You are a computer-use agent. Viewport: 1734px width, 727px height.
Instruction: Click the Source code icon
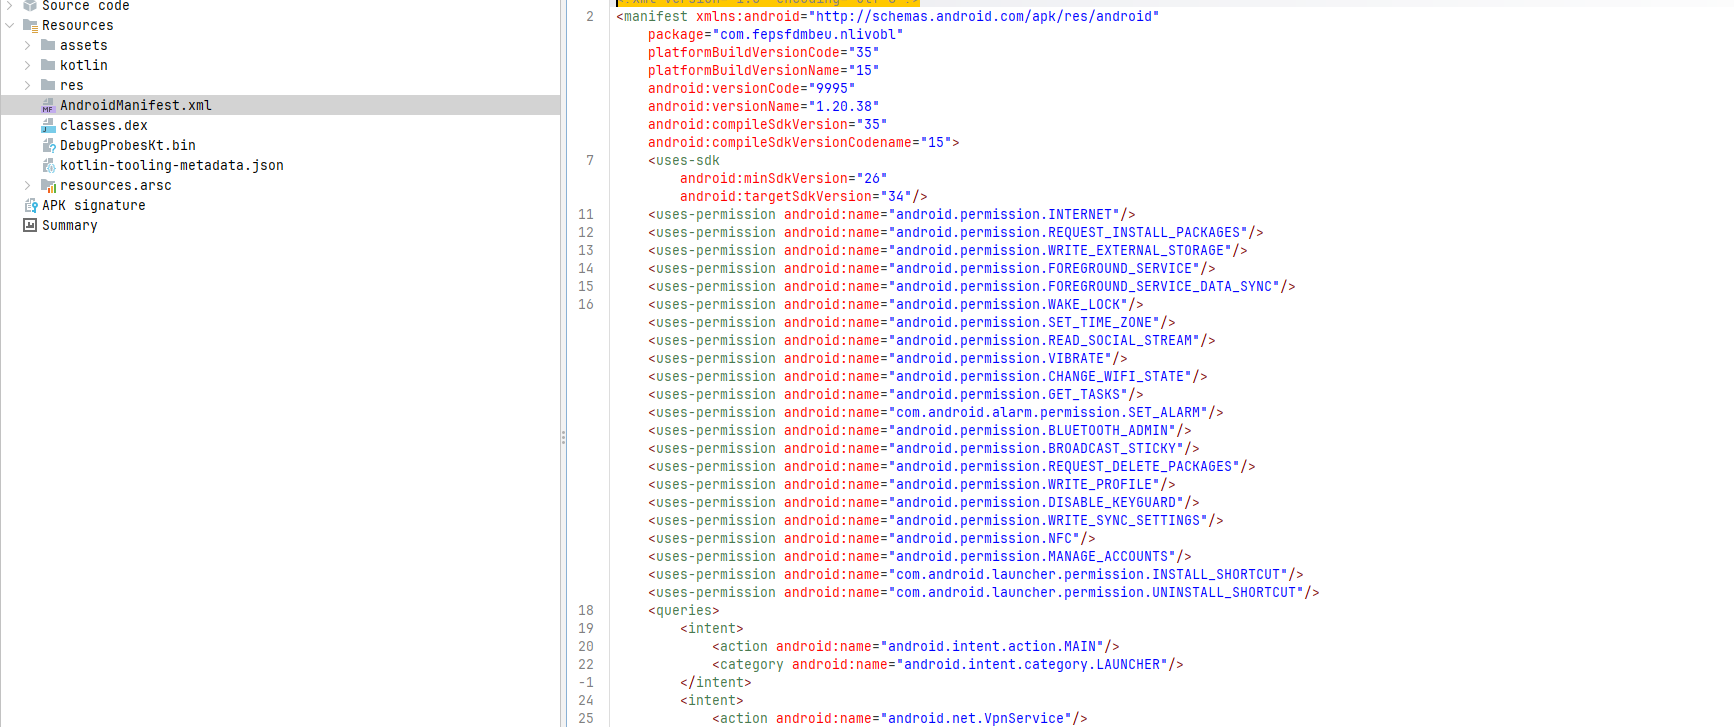30,5
